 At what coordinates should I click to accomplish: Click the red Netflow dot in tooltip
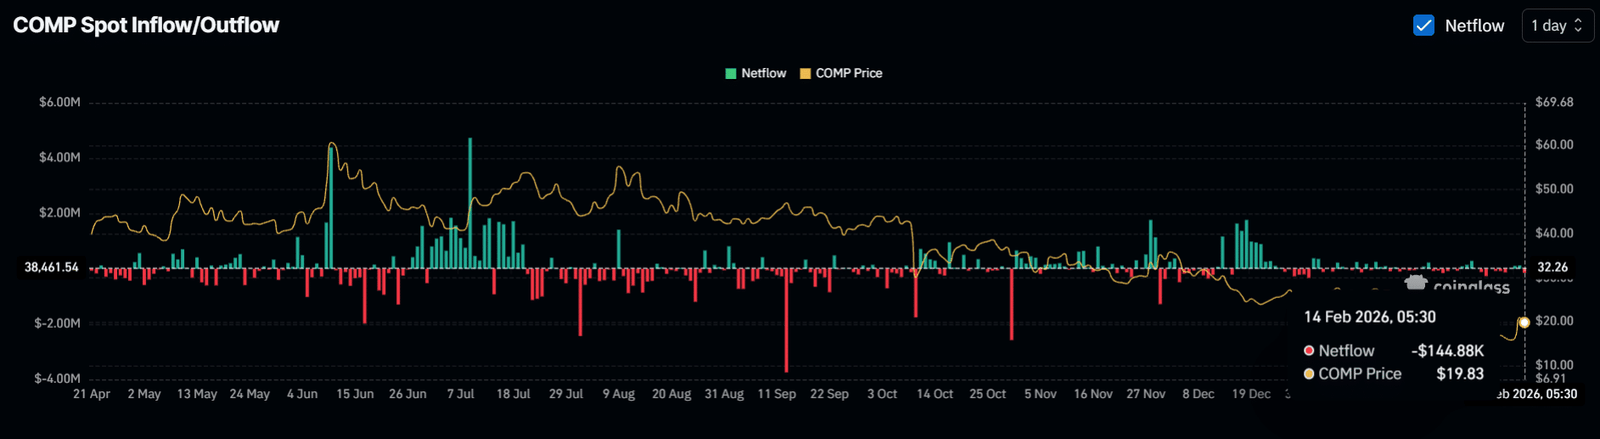tap(1309, 351)
